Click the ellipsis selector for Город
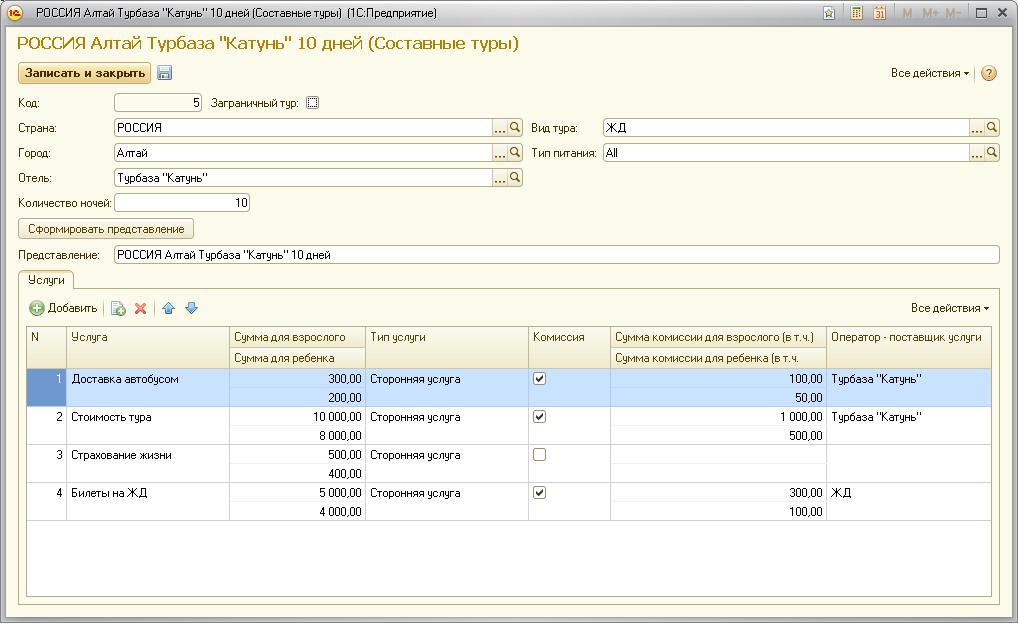The width and height of the screenshot is (1018, 624). click(x=500, y=153)
